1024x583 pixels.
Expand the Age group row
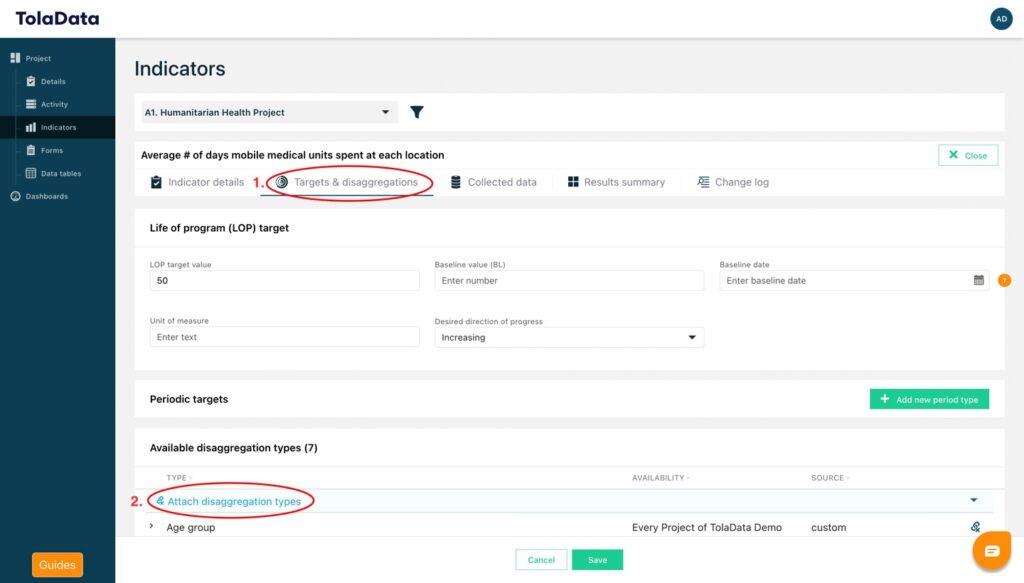[x=152, y=526]
